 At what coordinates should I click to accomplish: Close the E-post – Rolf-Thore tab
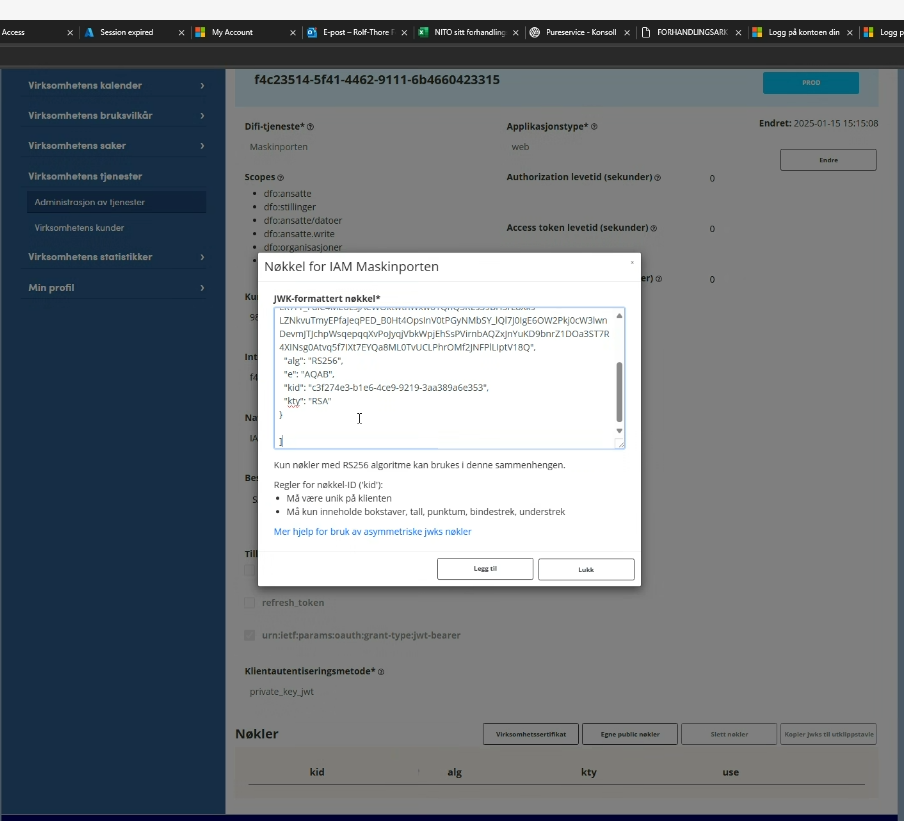click(x=404, y=33)
